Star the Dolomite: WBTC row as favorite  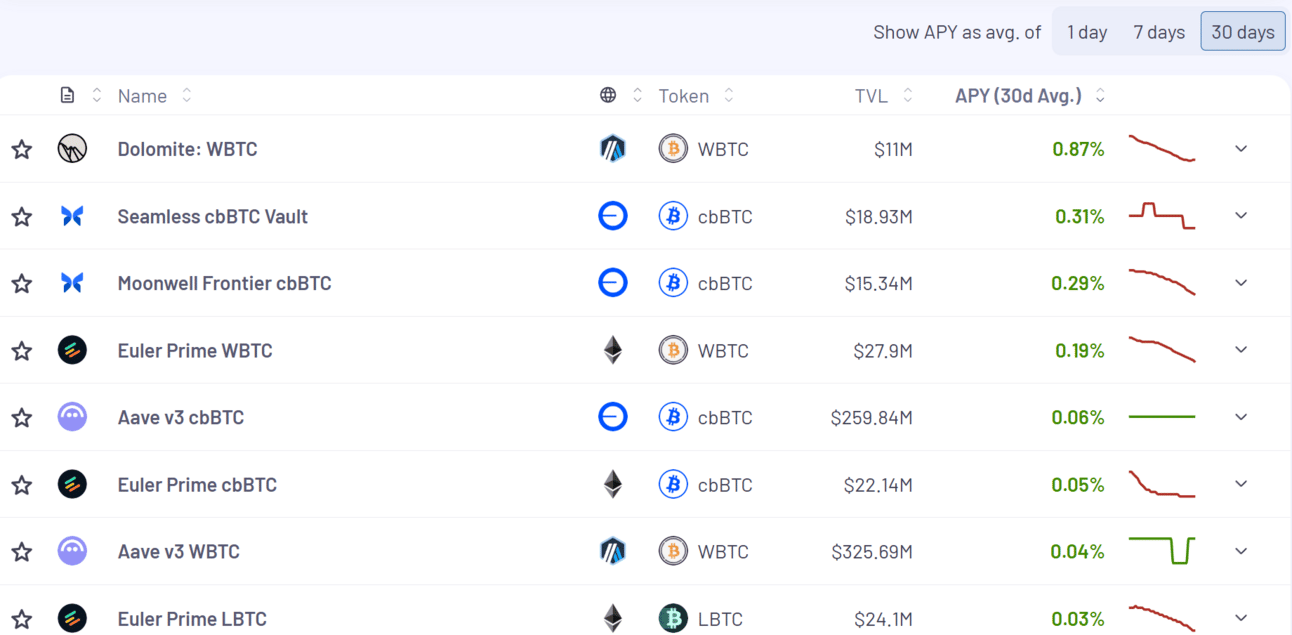click(x=22, y=150)
